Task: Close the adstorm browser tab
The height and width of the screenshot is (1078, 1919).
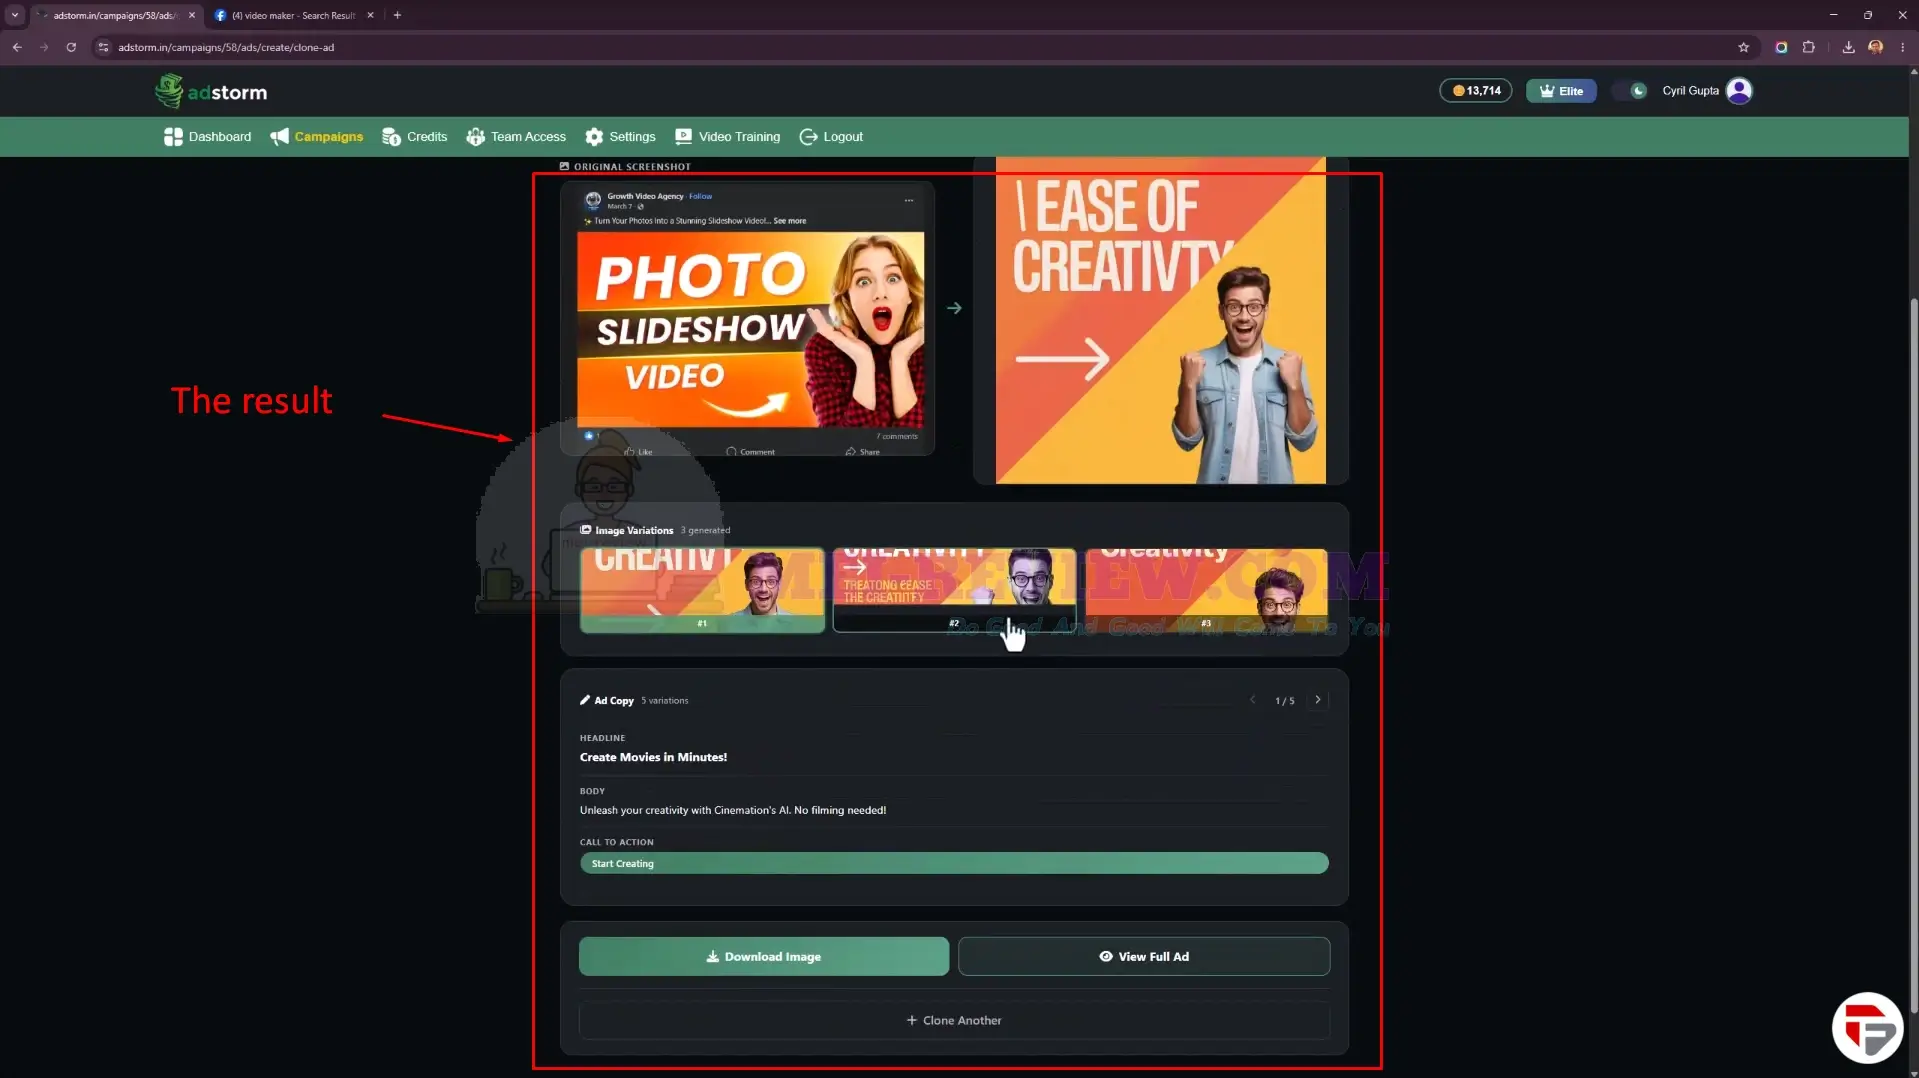Action: (192, 15)
